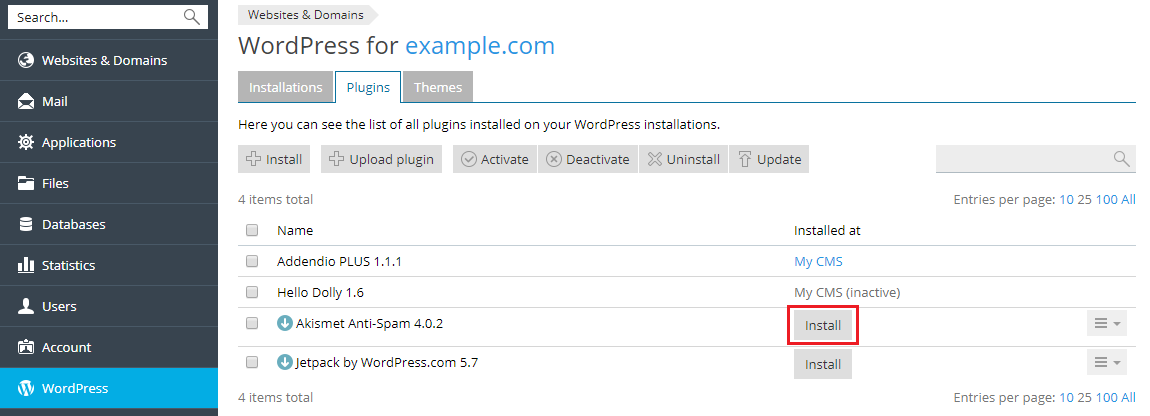Tick the Addendio PLUS 1.1.1 checkbox
Image resolution: width=1150 pixels, height=416 pixels.
pyautogui.click(x=252, y=261)
